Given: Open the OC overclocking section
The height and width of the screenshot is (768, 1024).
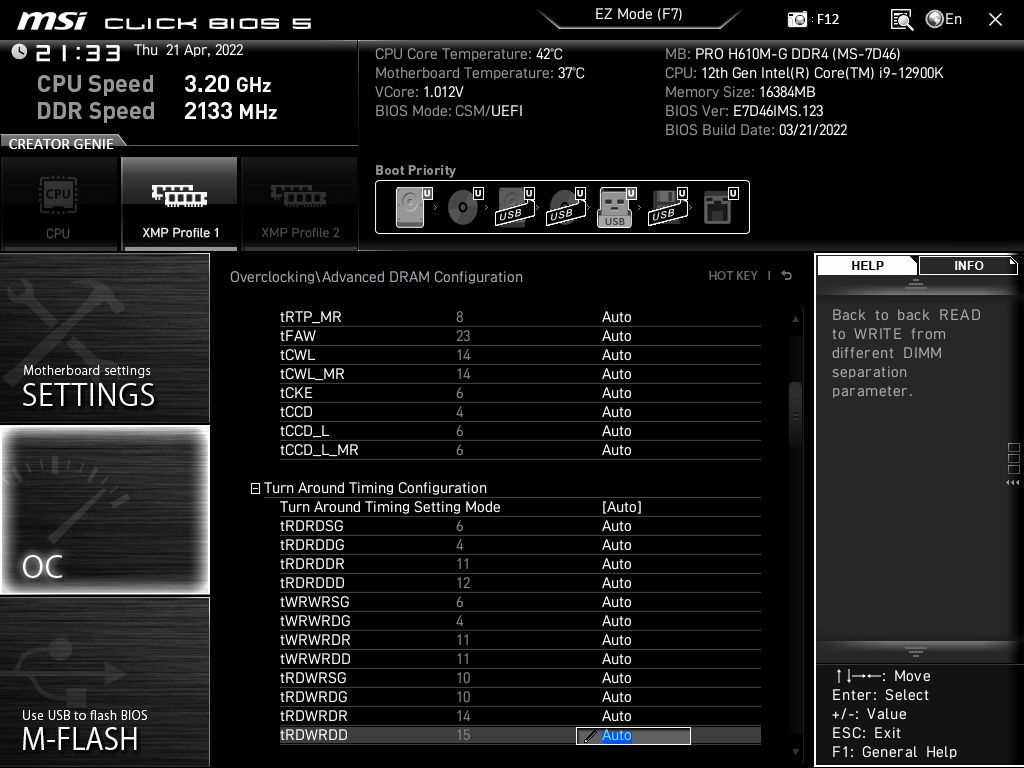Looking at the screenshot, I should coord(105,510).
